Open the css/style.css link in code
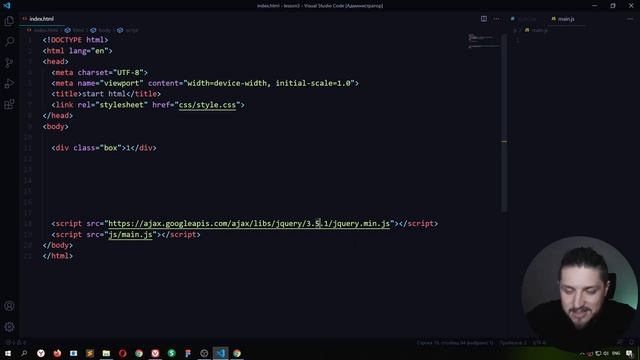Image resolution: width=640 pixels, height=360 pixels. pyautogui.click(x=207, y=105)
